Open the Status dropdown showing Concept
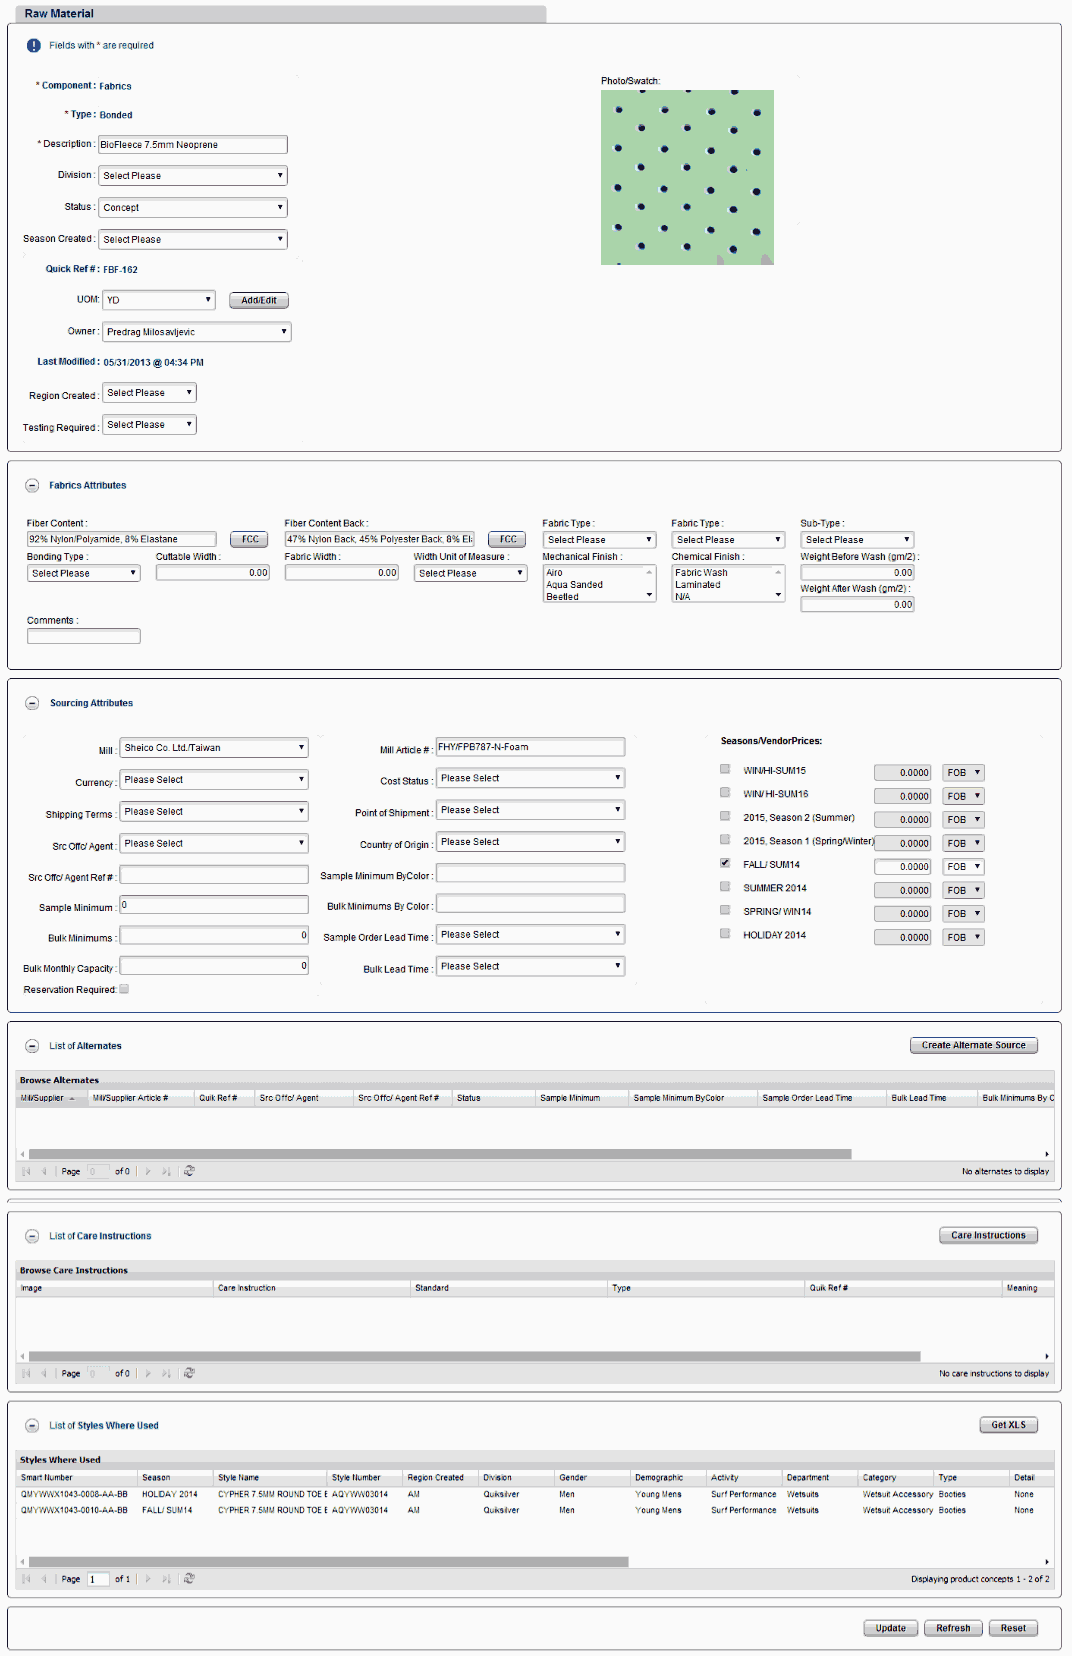 point(193,207)
